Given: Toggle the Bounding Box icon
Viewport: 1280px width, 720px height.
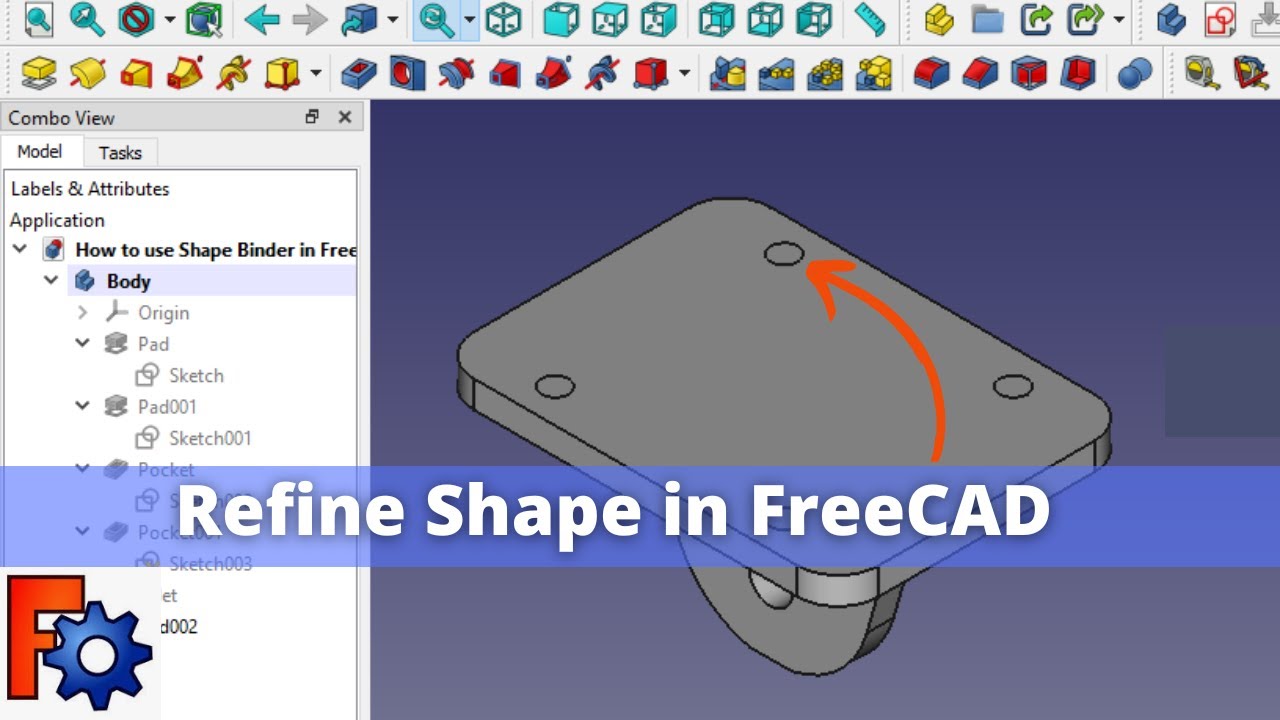Looking at the screenshot, I should [205, 19].
